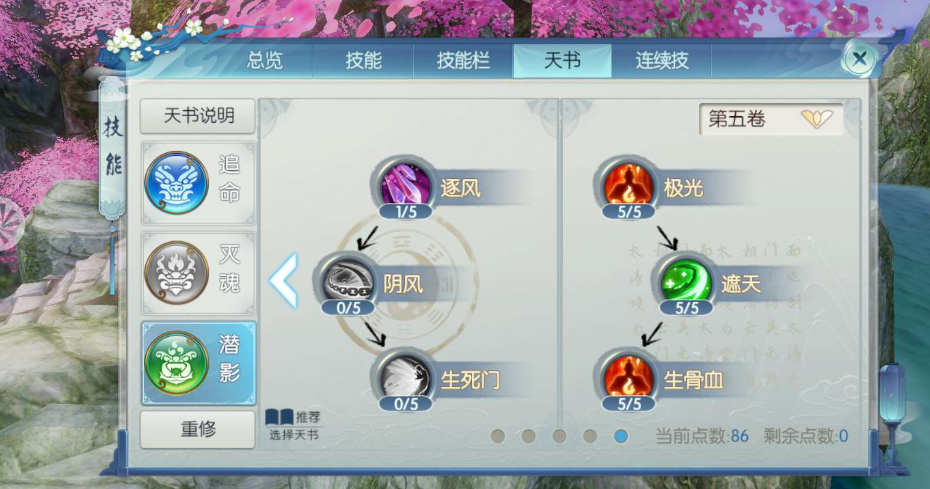Switch to the 技能栏 tab

point(463,60)
